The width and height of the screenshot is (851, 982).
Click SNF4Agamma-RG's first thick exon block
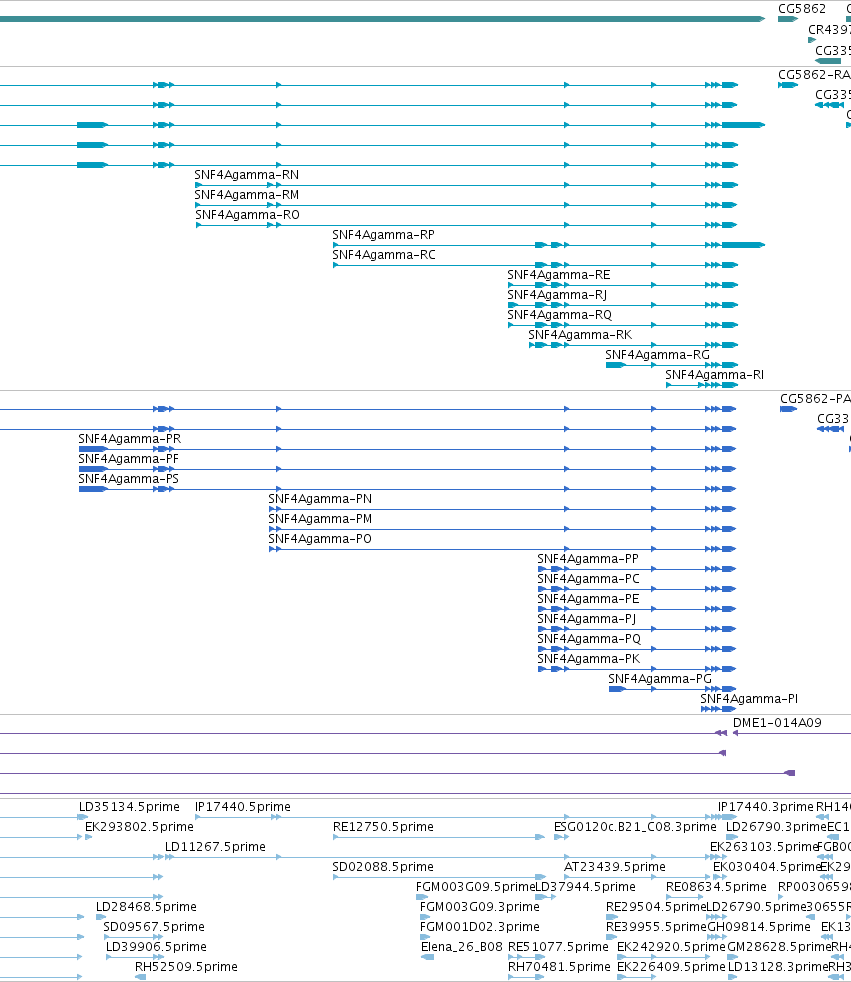pos(616,365)
